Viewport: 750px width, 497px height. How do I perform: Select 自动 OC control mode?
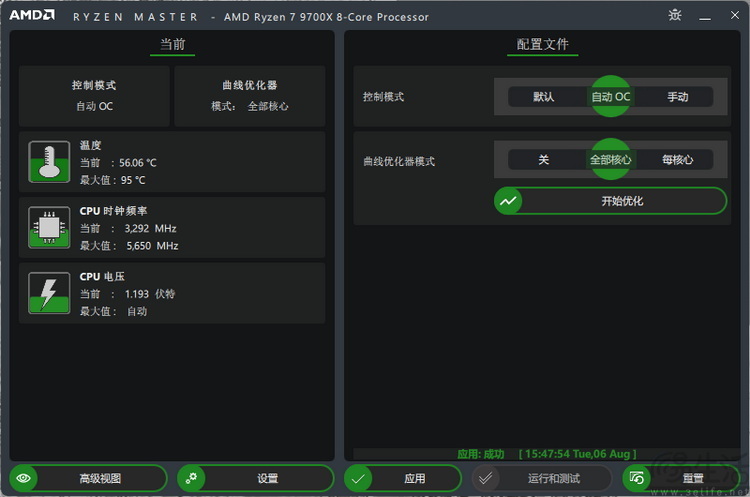[x=610, y=97]
